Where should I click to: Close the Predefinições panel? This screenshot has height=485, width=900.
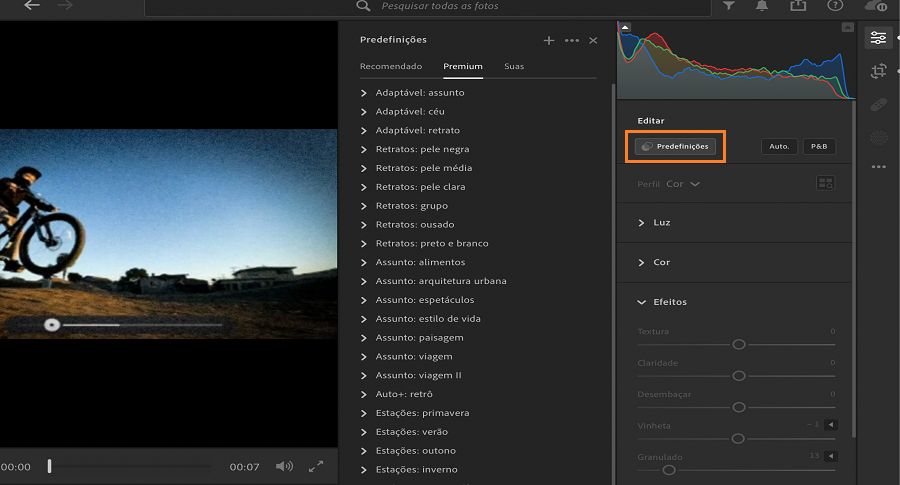coord(593,41)
